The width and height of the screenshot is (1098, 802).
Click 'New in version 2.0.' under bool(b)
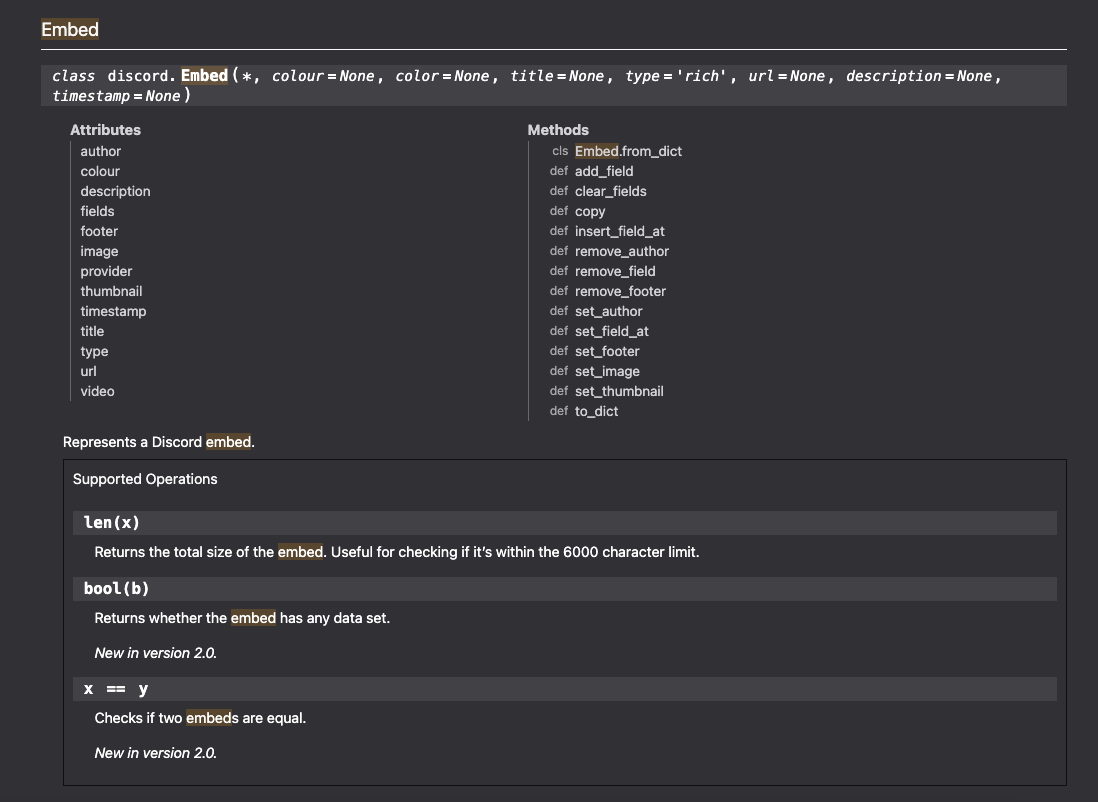[155, 653]
